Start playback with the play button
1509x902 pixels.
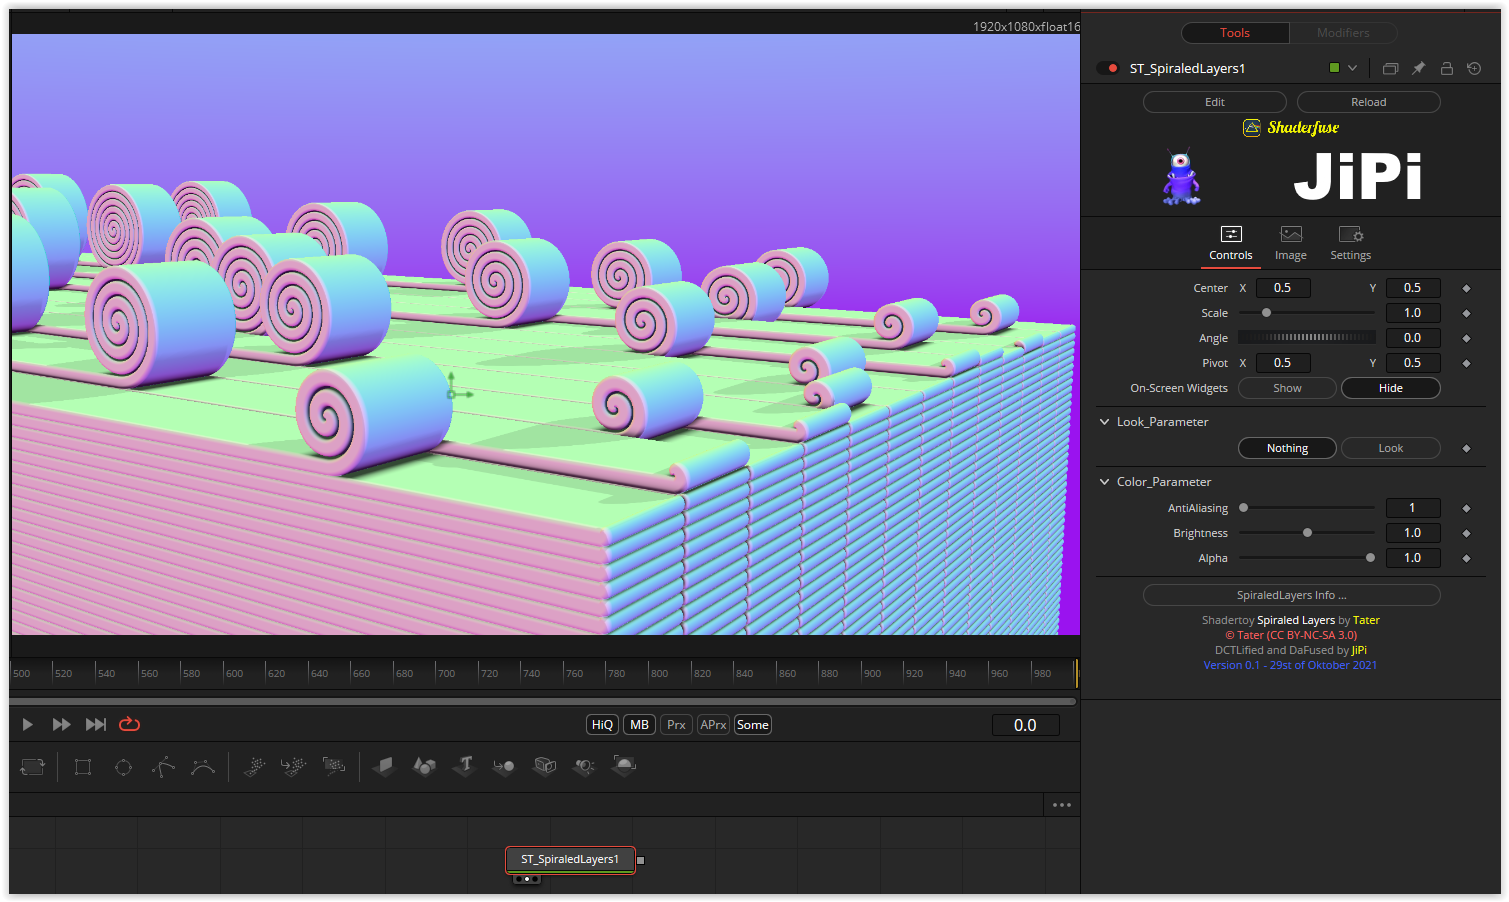pos(28,724)
